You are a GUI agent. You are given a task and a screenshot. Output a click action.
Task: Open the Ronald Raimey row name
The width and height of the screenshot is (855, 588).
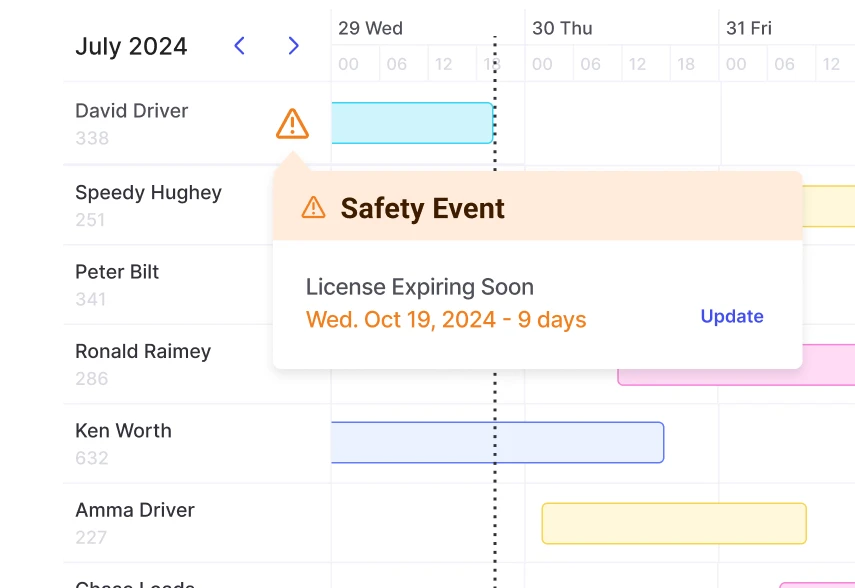[x=143, y=352]
